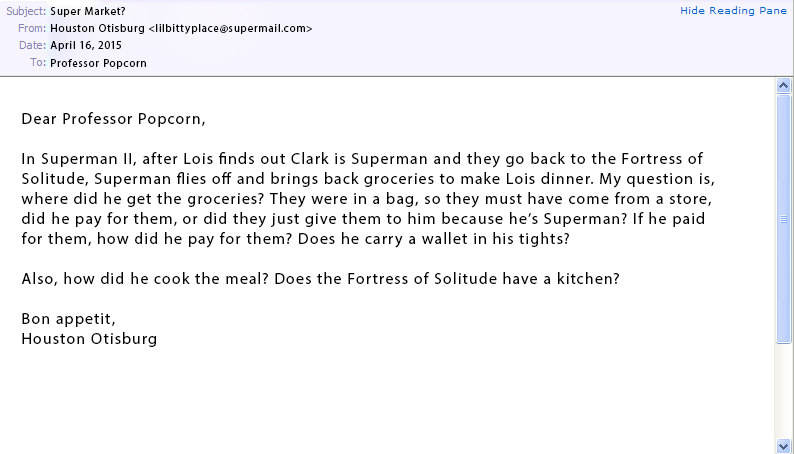
Task: Click the sender email address lilbittyplace@supermail.com
Action: pos(234,28)
